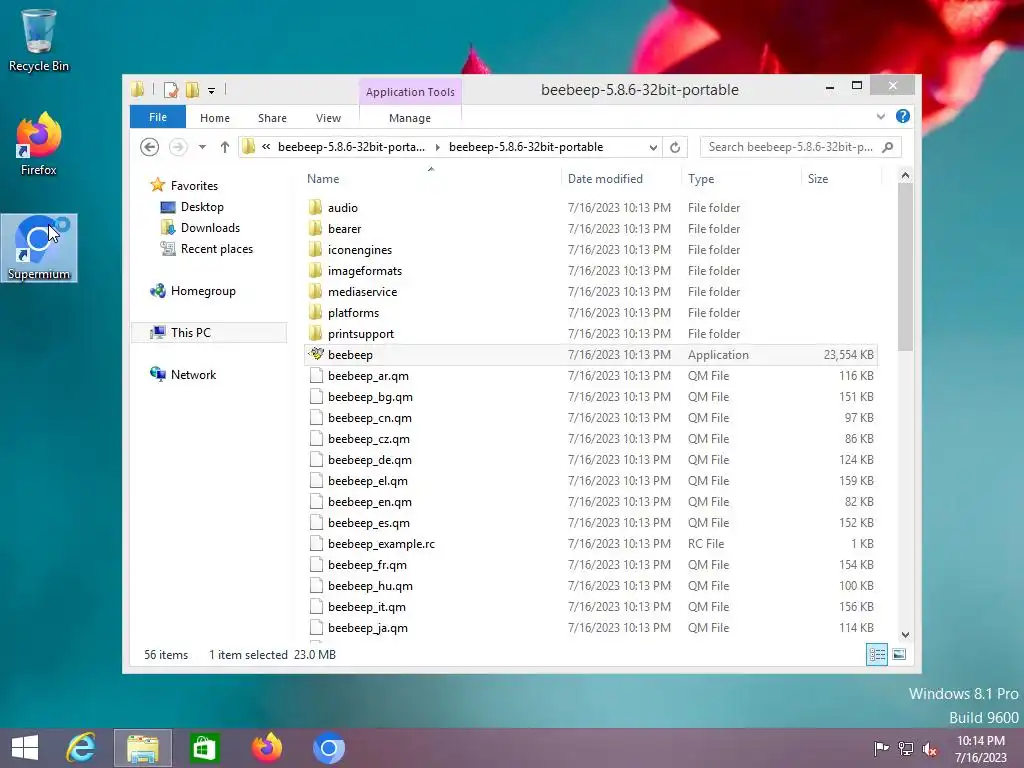This screenshot has width=1024, height=768.
Task: Select This PC in navigation pane
Action: (209, 332)
